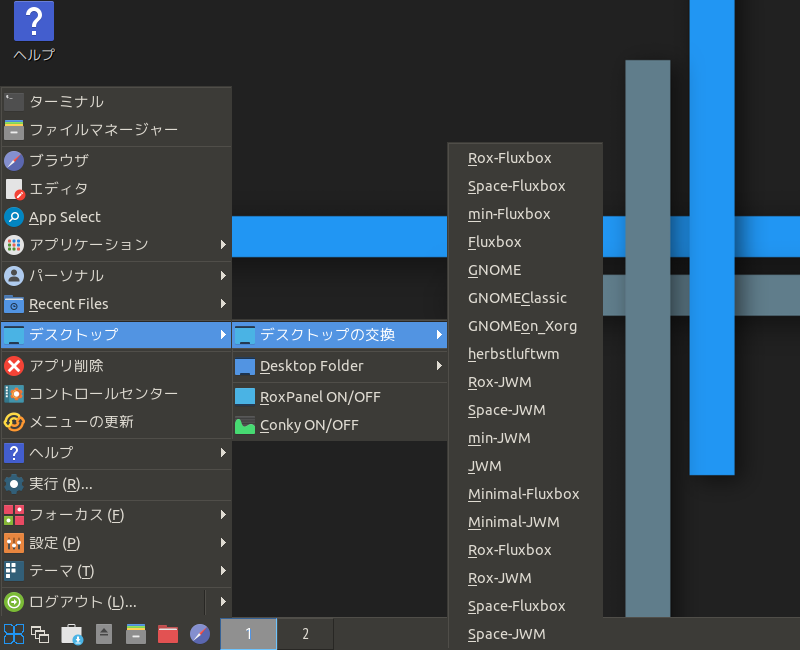The width and height of the screenshot is (800, 650).
Task: Pick GNOMEon_Xorg from the desktop list
Action: click(525, 326)
